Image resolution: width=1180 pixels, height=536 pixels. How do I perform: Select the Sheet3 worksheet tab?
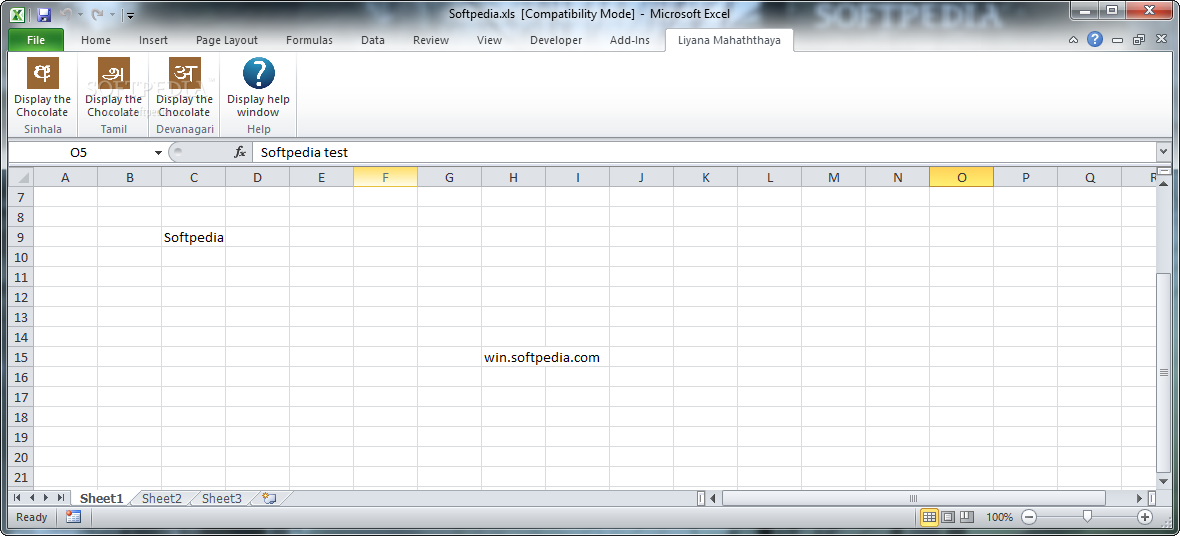(x=222, y=498)
